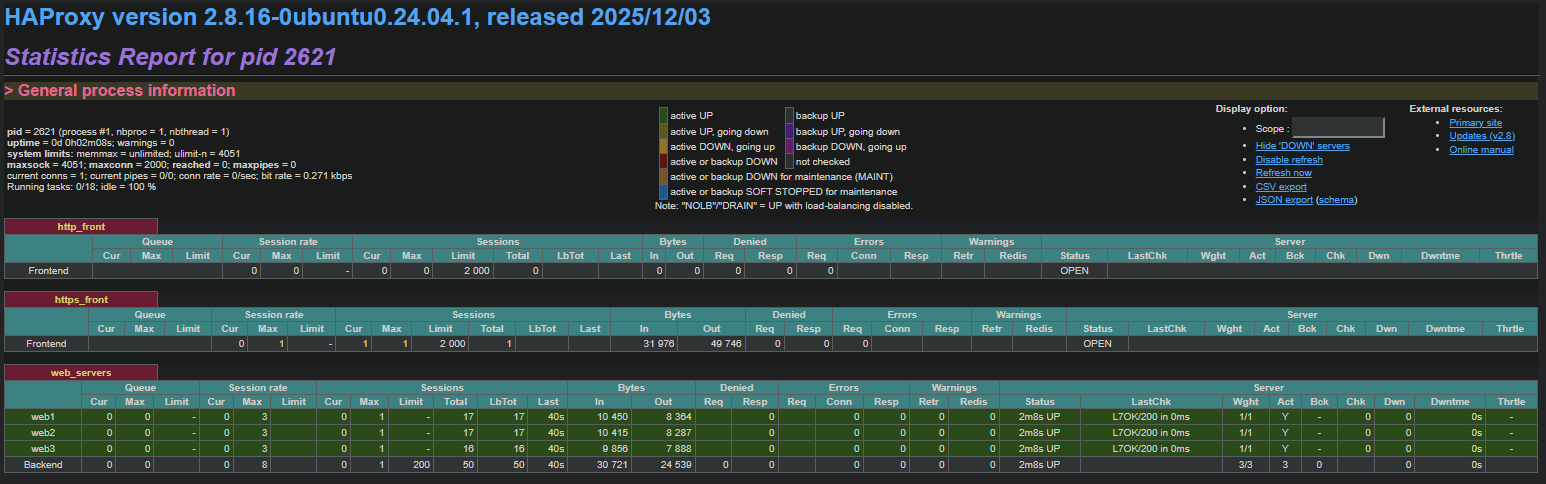Open the Updates (v2.8) link
This screenshot has width=1546, height=484.
pos(1481,136)
